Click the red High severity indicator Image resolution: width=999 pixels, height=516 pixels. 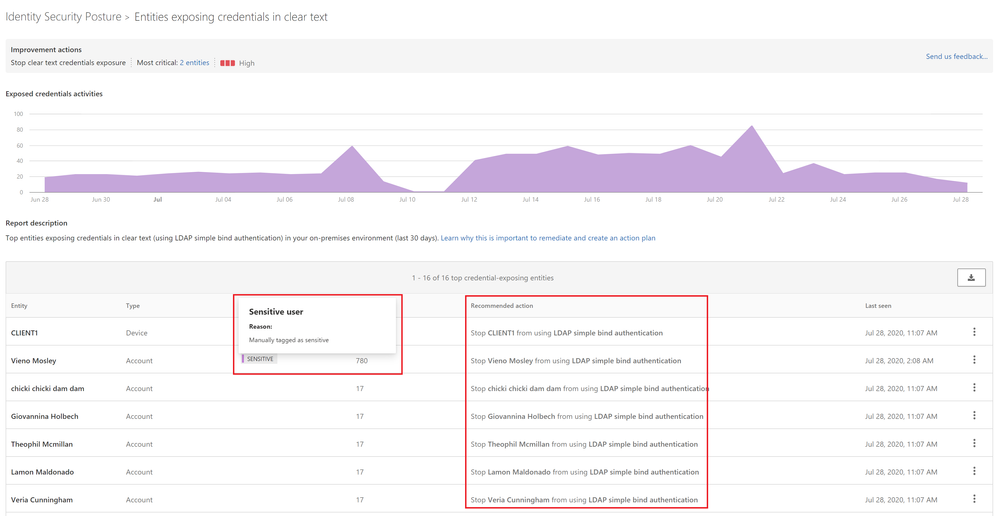[227, 63]
